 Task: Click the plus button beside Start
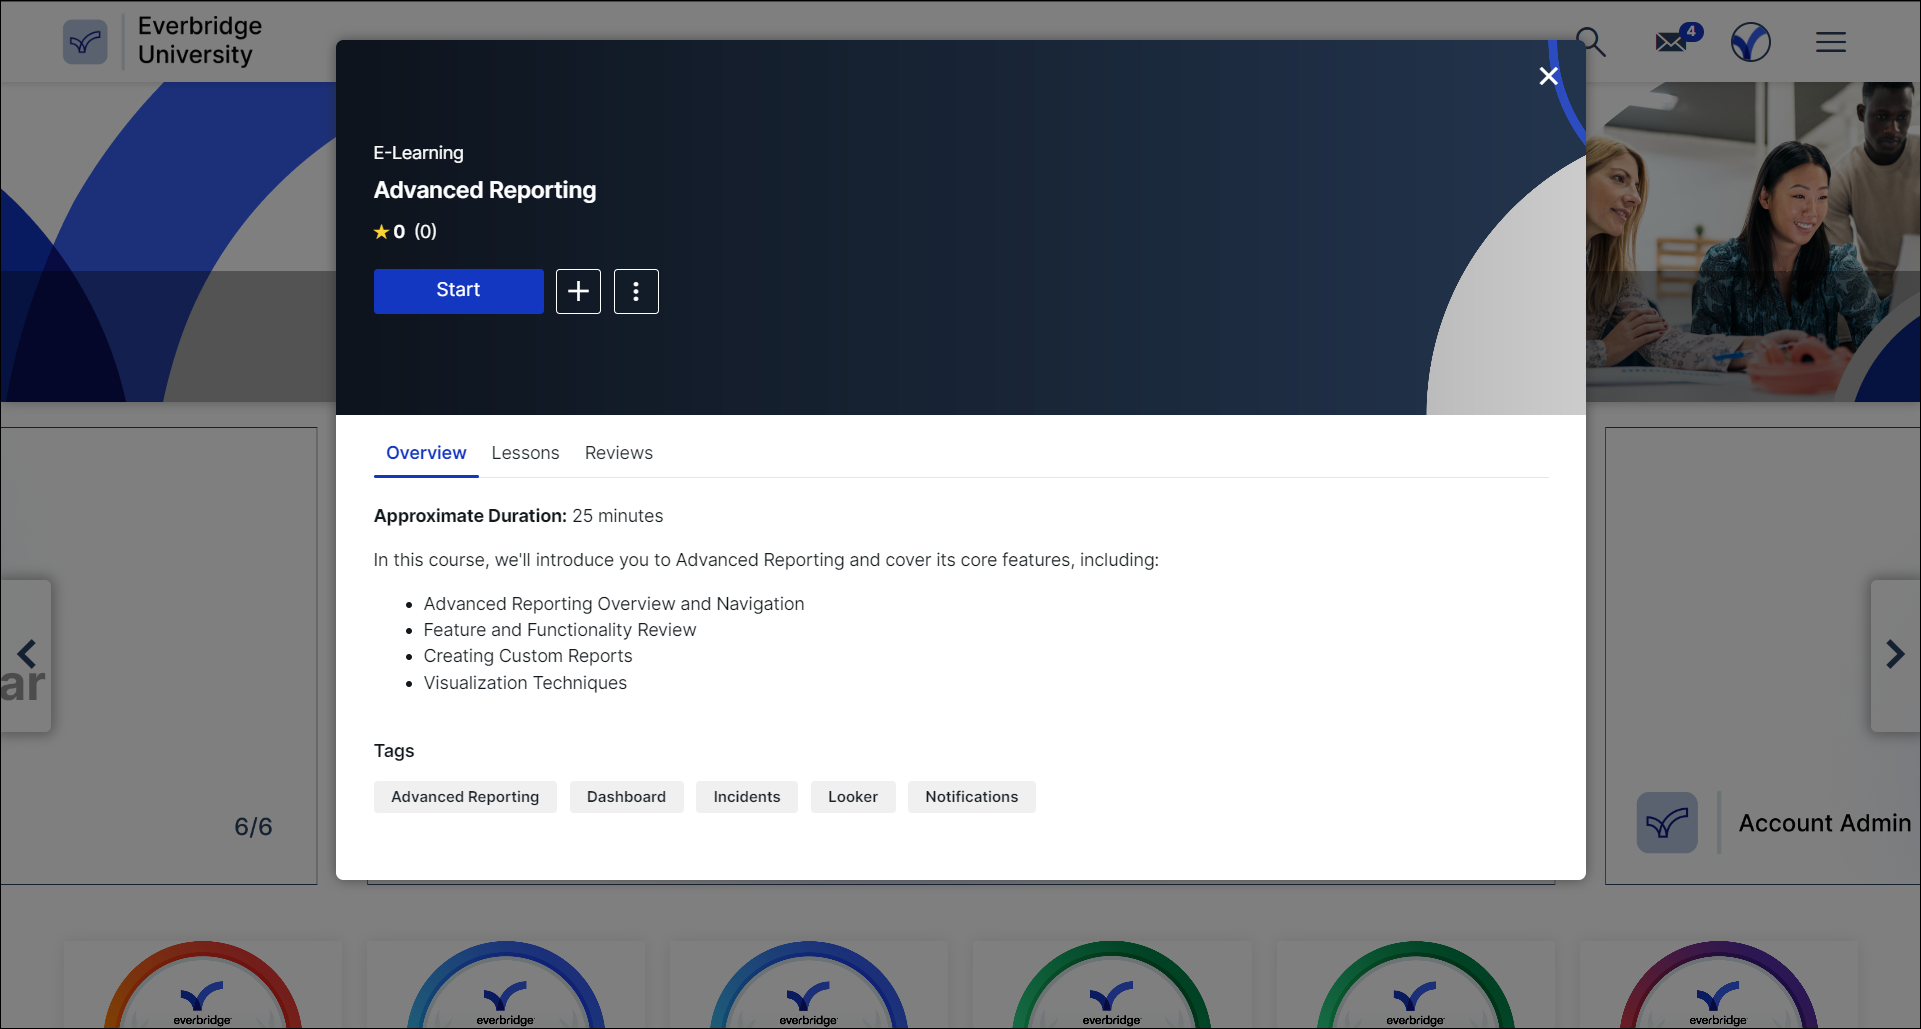pyautogui.click(x=578, y=291)
